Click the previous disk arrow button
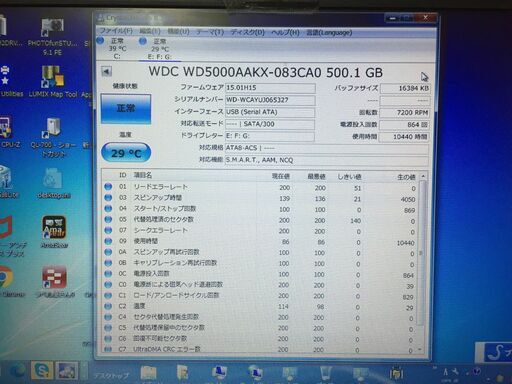Screen dimensions: 512x384 click(106, 72)
